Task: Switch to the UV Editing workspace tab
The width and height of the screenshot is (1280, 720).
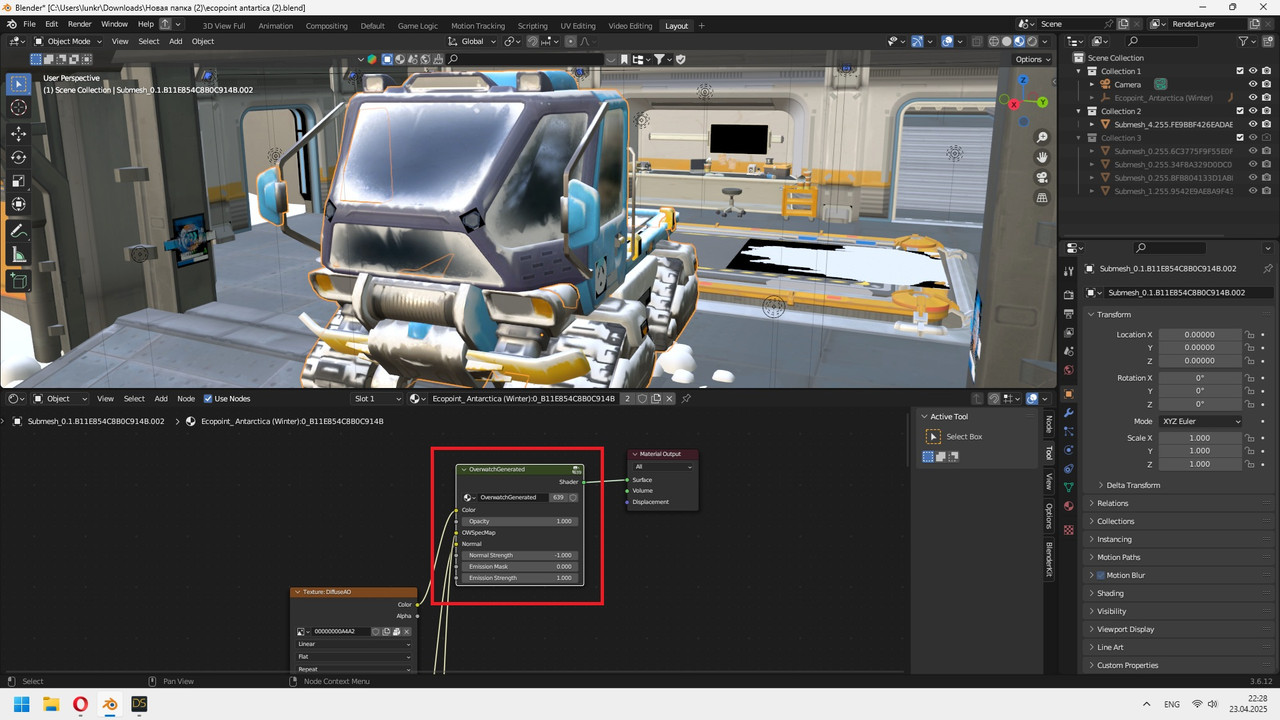Action: pyautogui.click(x=577, y=25)
